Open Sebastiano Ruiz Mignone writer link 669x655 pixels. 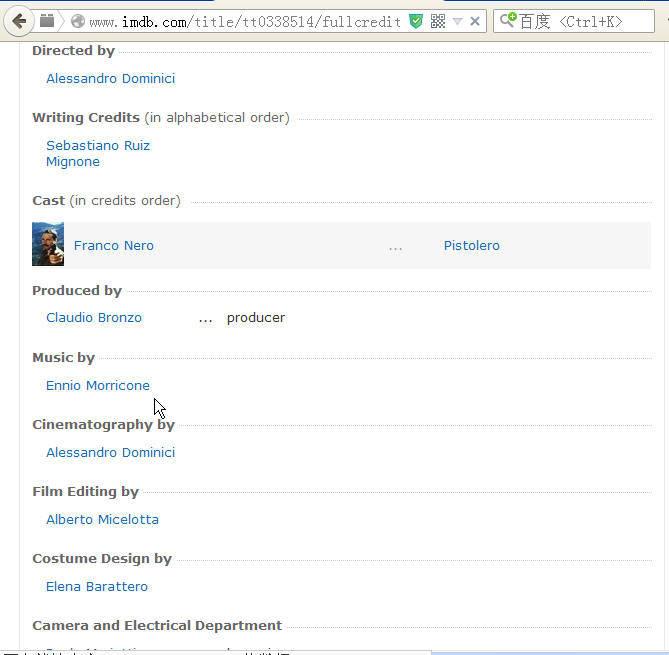coord(98,154)
